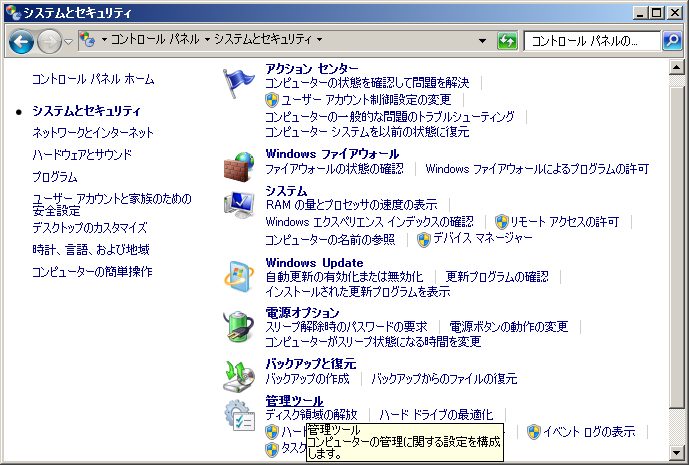This screenshot has height=465, width=689.
Task: Click the System computer monitor icon
Action: [239, 204]
